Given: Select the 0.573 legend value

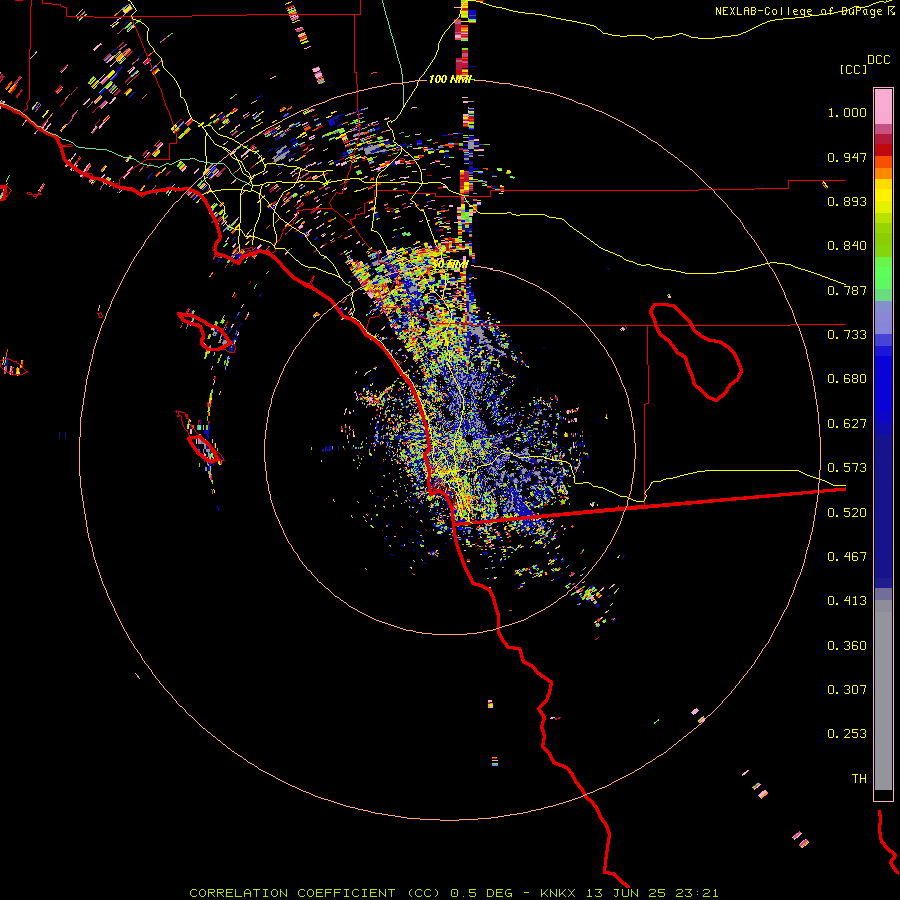Looking at the screenshot, I should [x=847, y=468].
